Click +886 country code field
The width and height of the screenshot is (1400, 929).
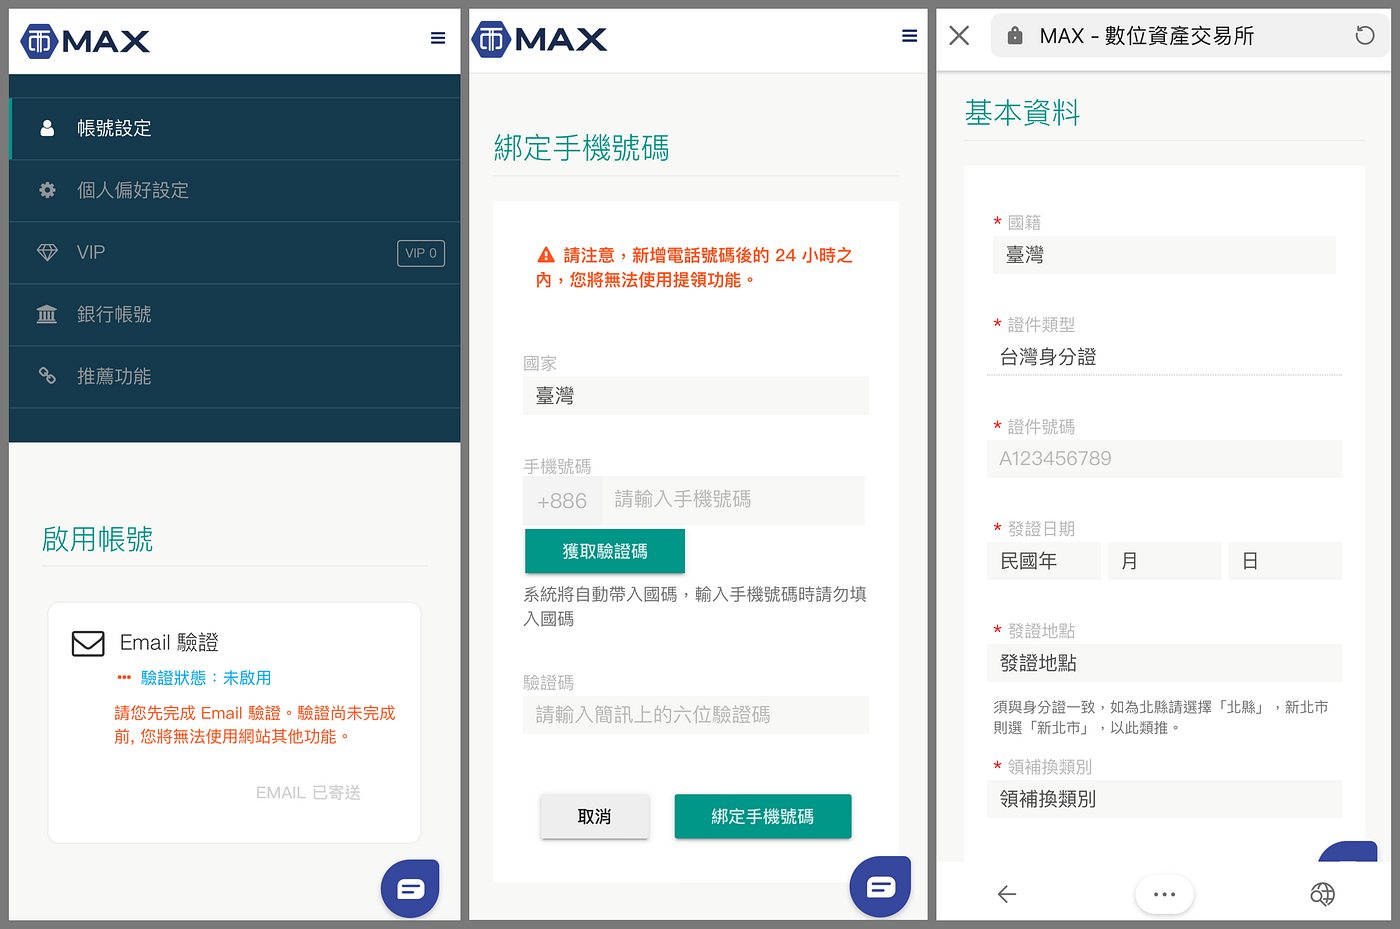[x=562, y=501]
